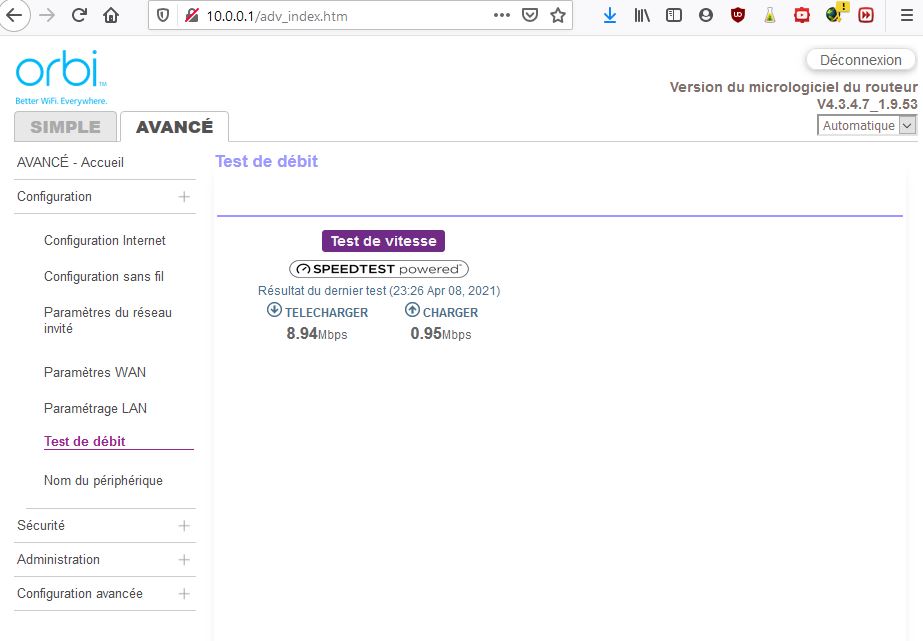Expand the Administration section
The image size is (923, 641).
[x=184, y=560]
